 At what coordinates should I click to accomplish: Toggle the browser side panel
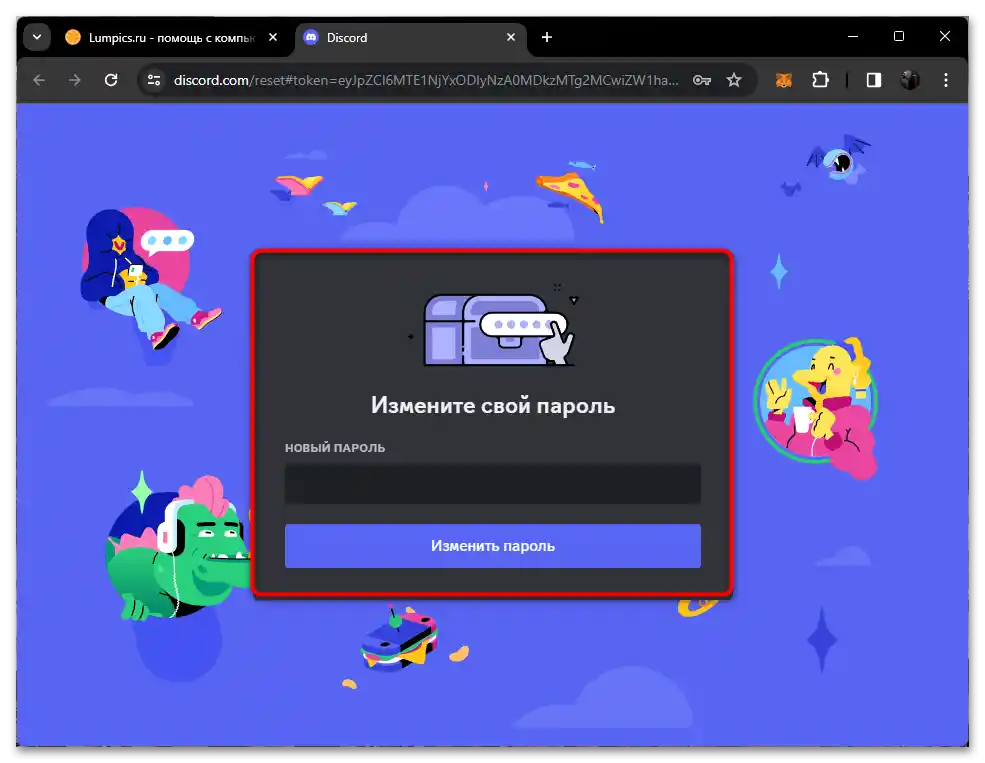point(874,80)
